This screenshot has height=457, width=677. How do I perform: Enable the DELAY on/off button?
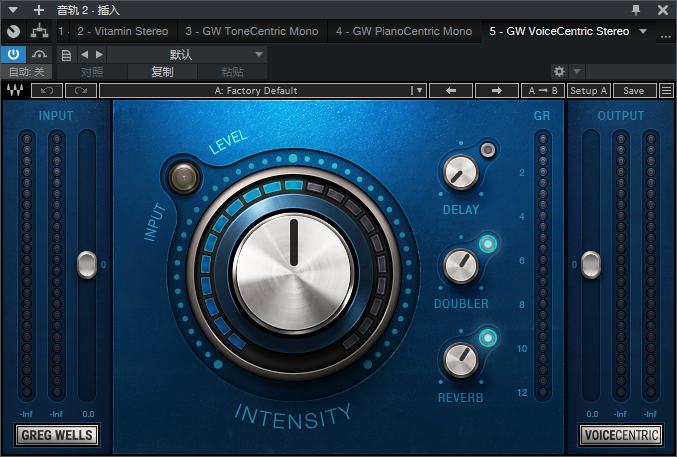click(488, 150)
